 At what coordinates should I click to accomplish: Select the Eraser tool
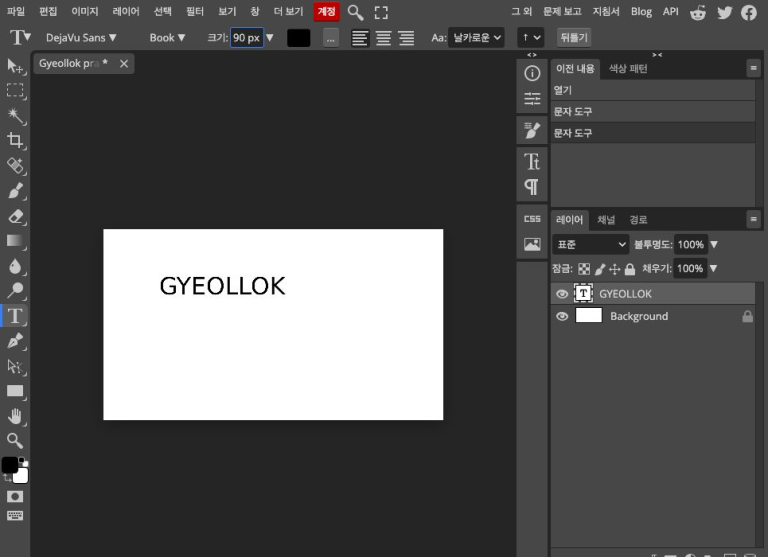(15, 216)
